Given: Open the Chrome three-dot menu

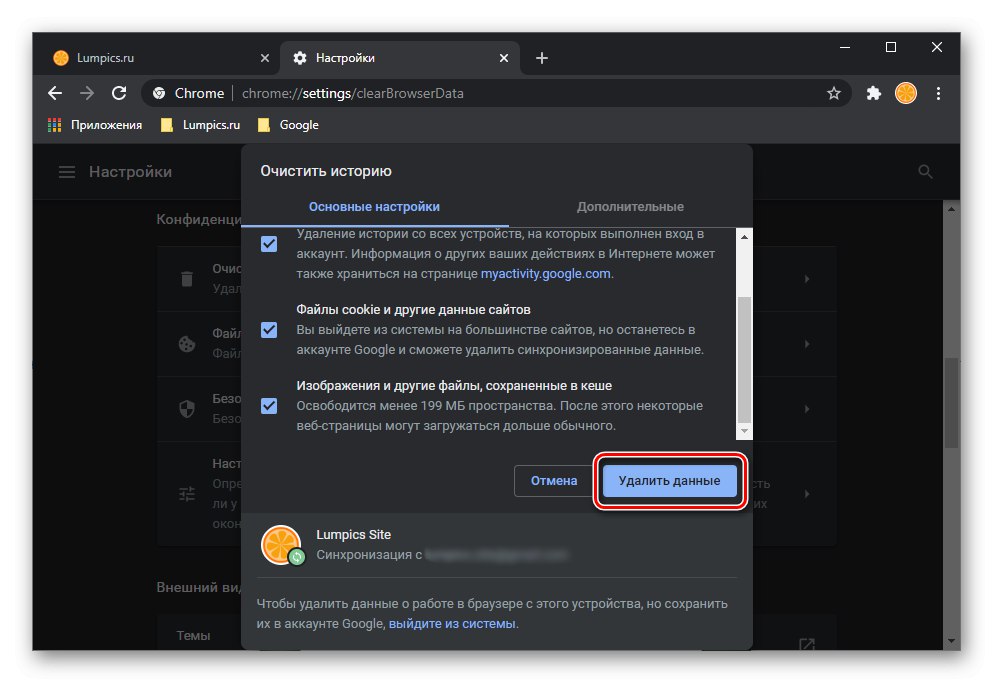Looking at the screenshot, I should coord(938,93).
